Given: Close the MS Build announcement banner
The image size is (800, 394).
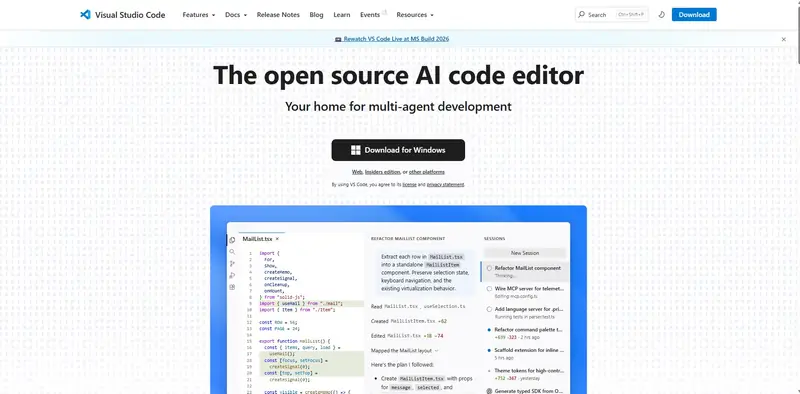Looking at the screenshot, I should (784, 39).
